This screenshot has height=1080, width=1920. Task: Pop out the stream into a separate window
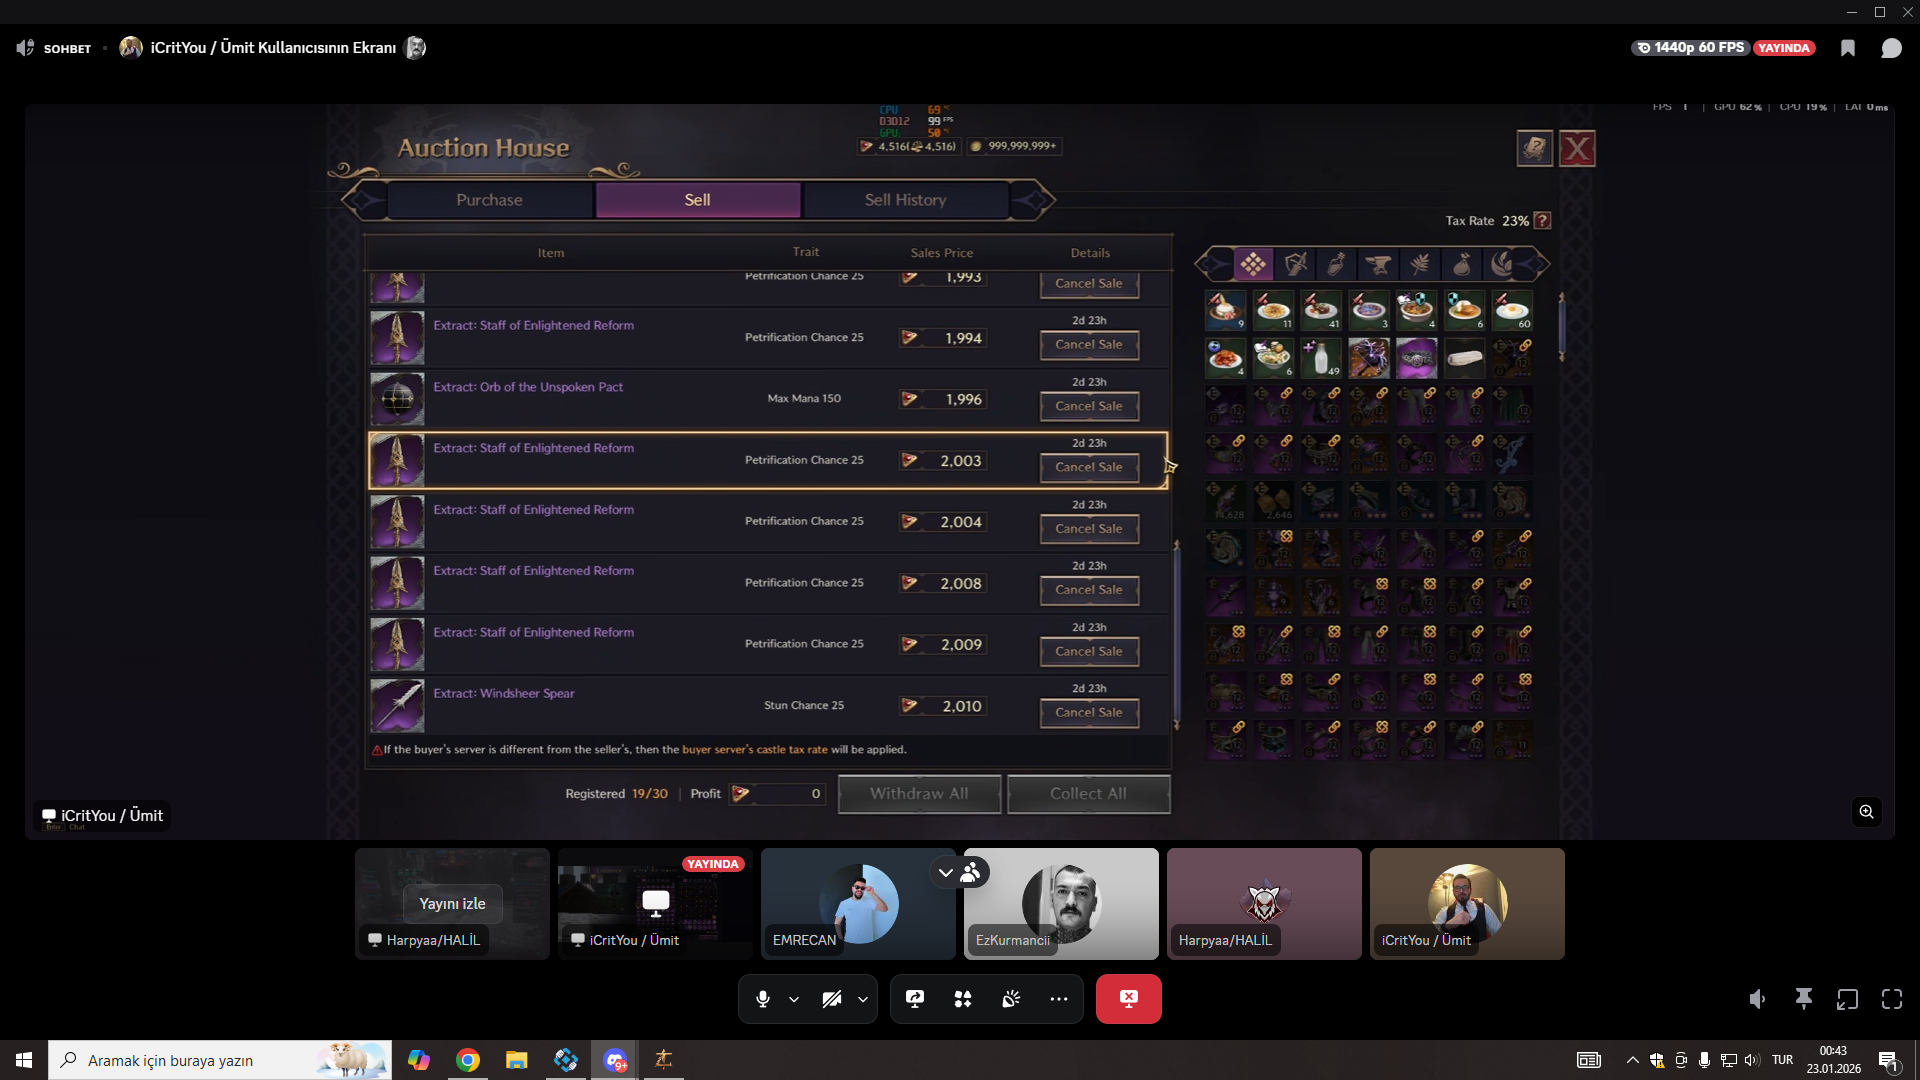(1848, 999)
